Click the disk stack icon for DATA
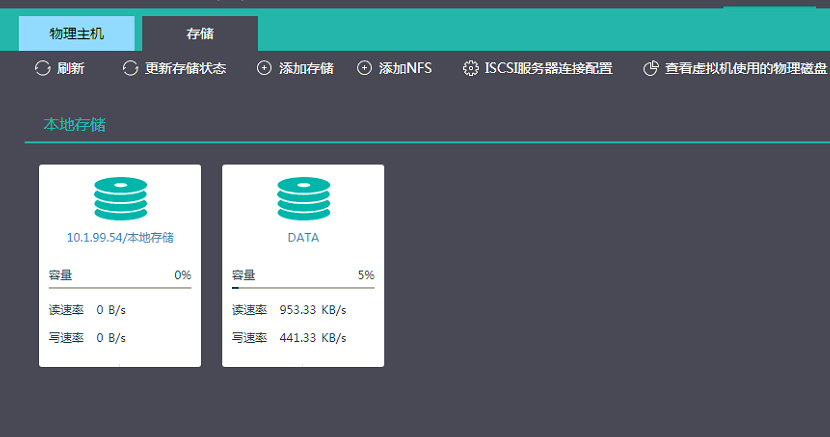The image size is (830, 437). click(x=304, y=198)
